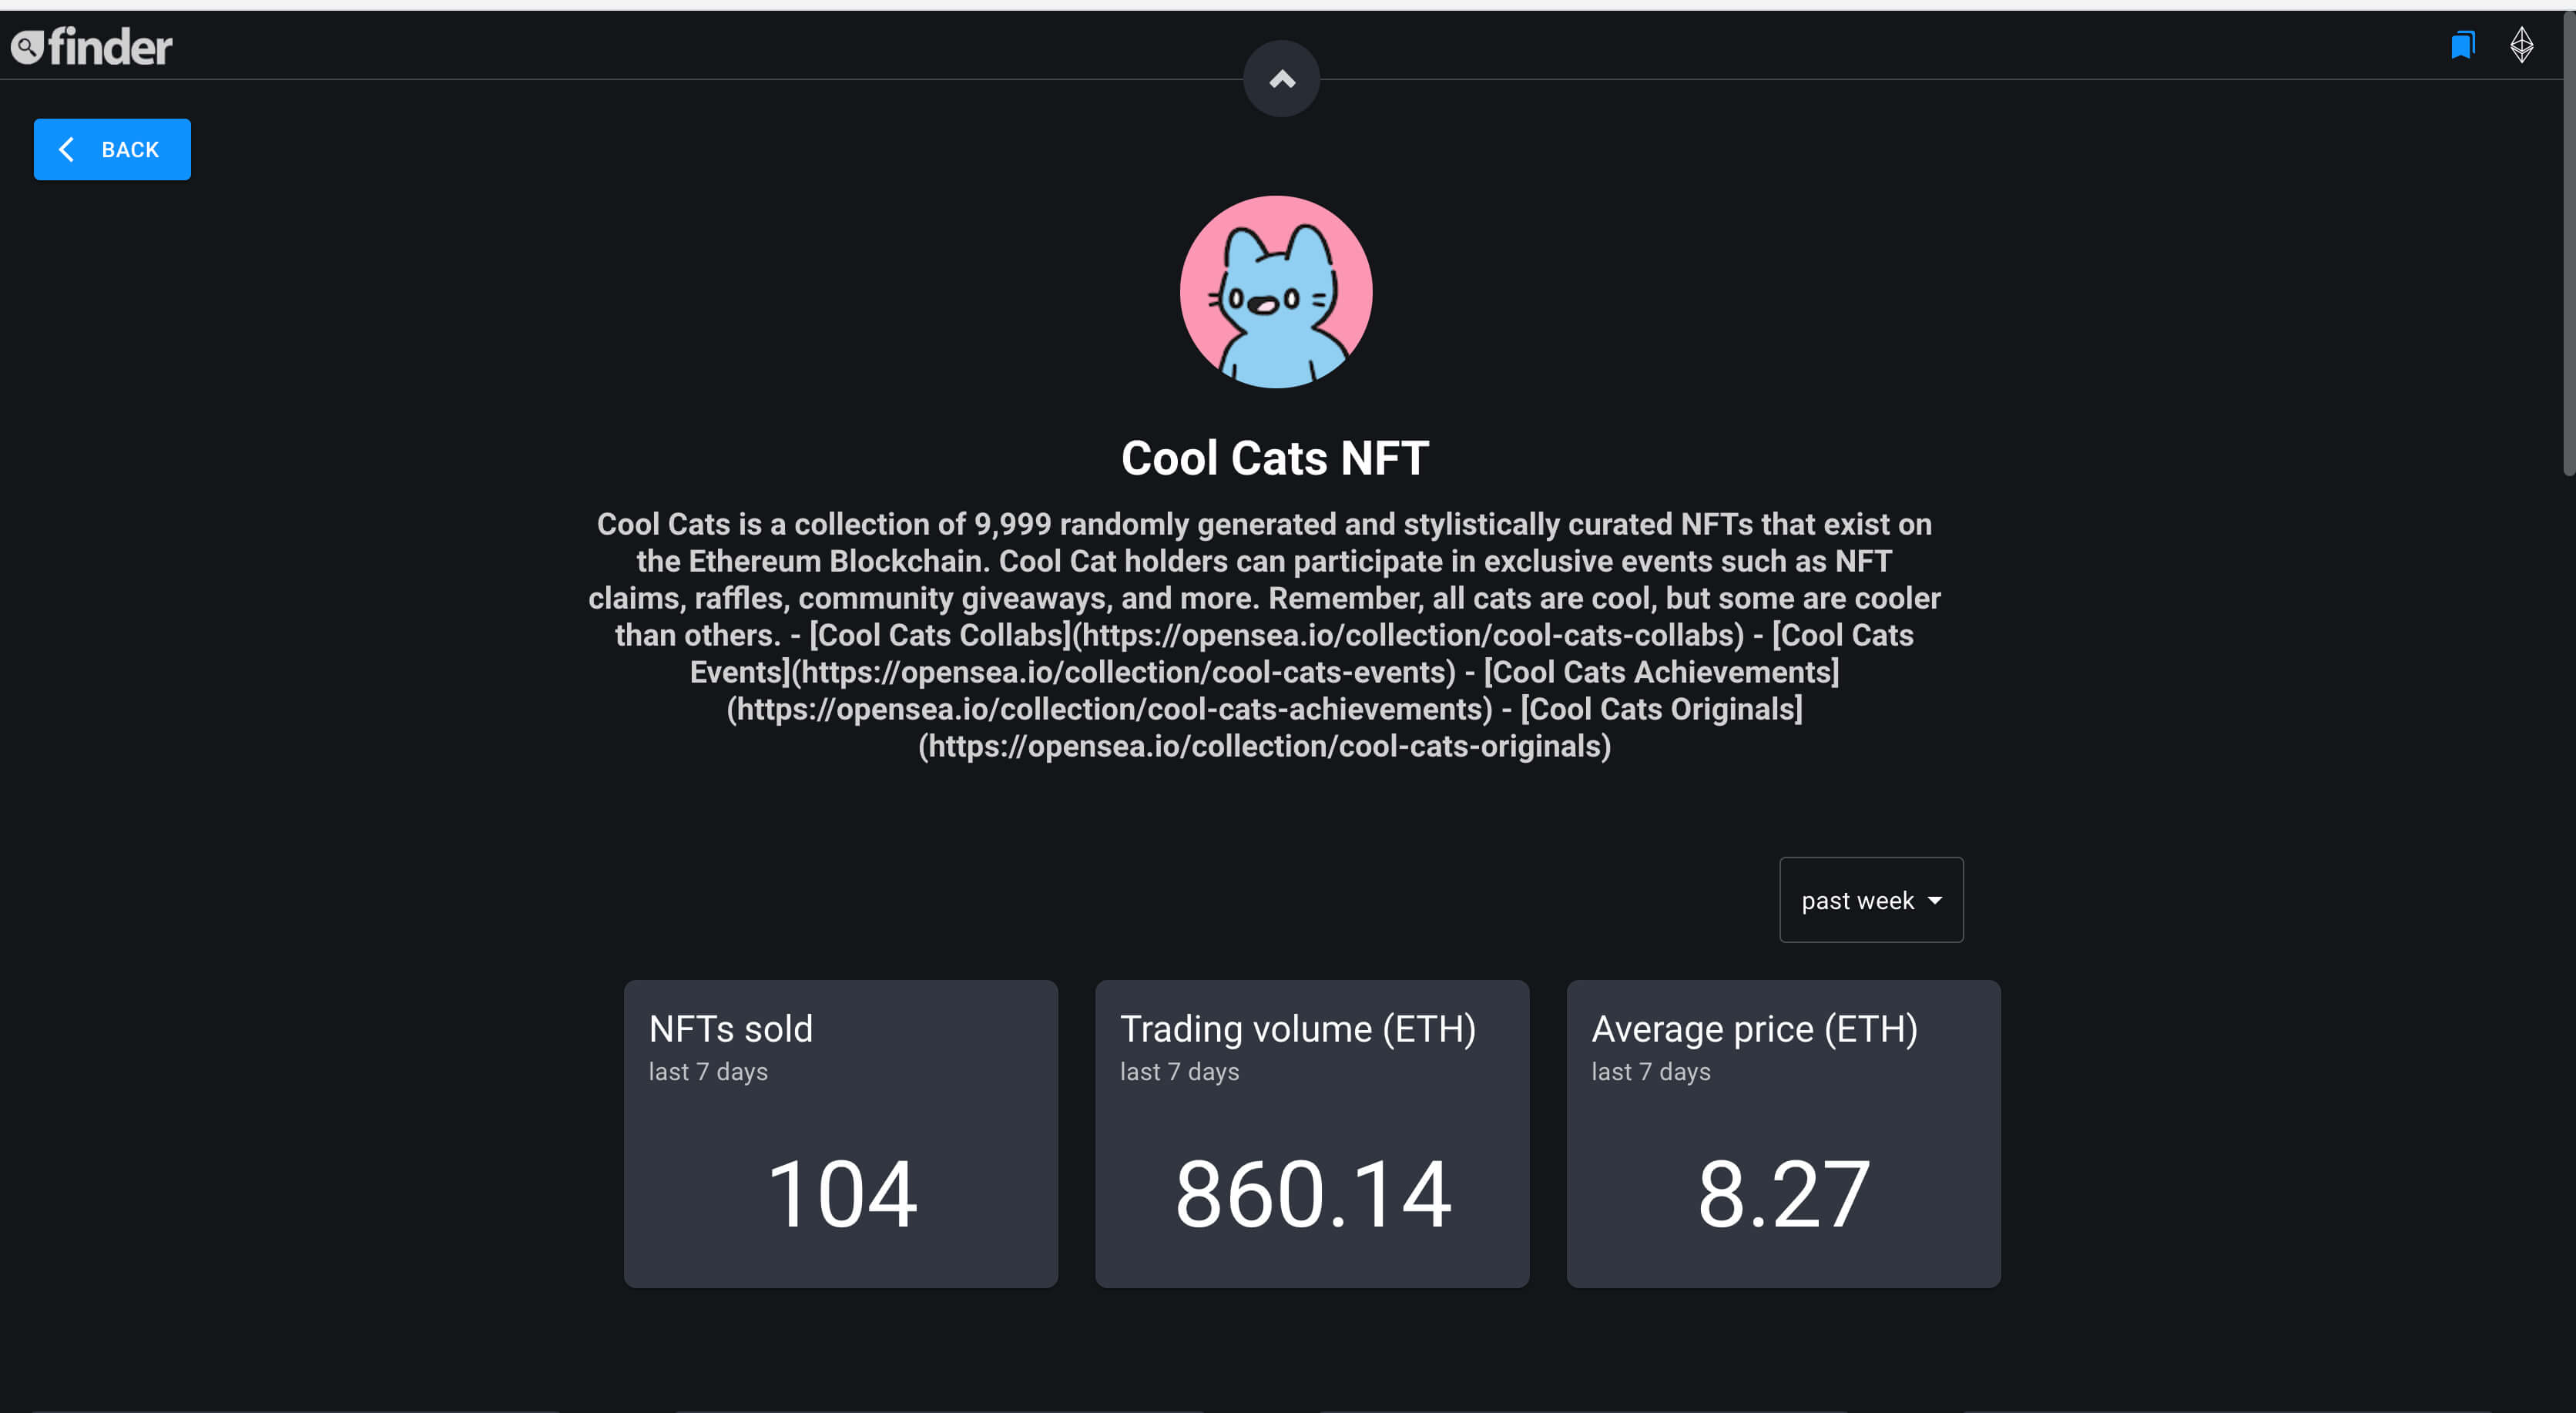2576x1413 pixels.
Task: Collapse the header with the up chevron
Action: (x=1281, y=79)
